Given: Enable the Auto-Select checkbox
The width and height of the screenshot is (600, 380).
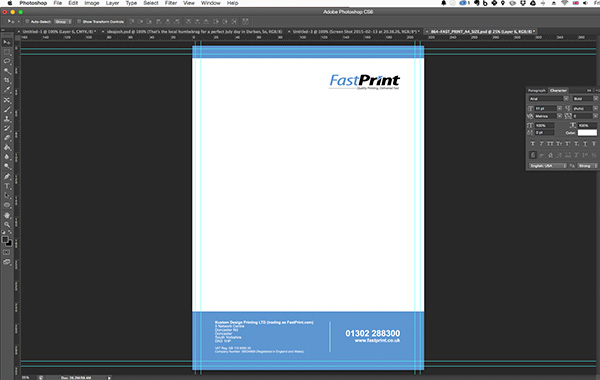Looking at the screenshot, I should pyautogui.click(x=27, y=21).
